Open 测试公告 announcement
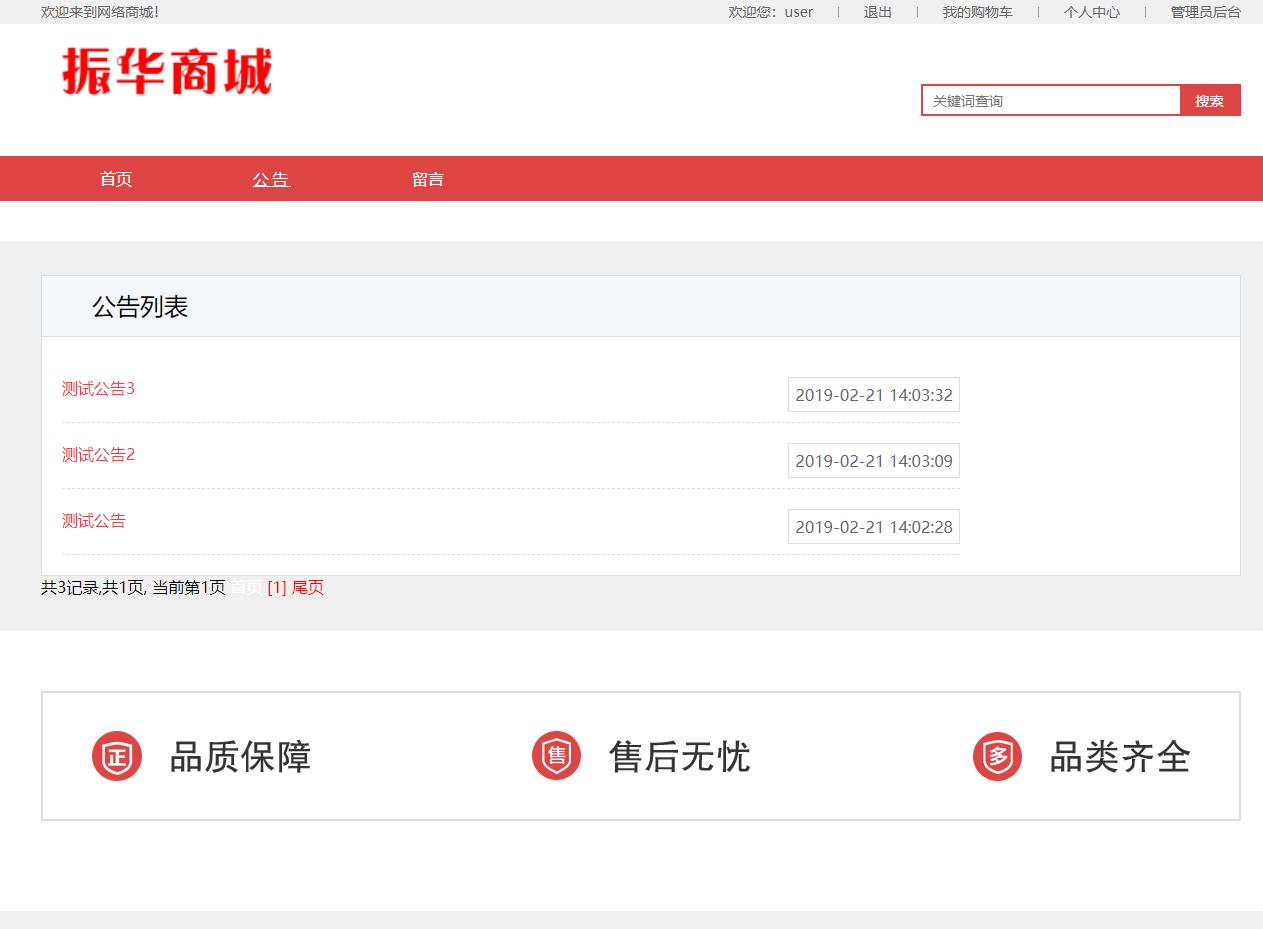 (93, 521)
